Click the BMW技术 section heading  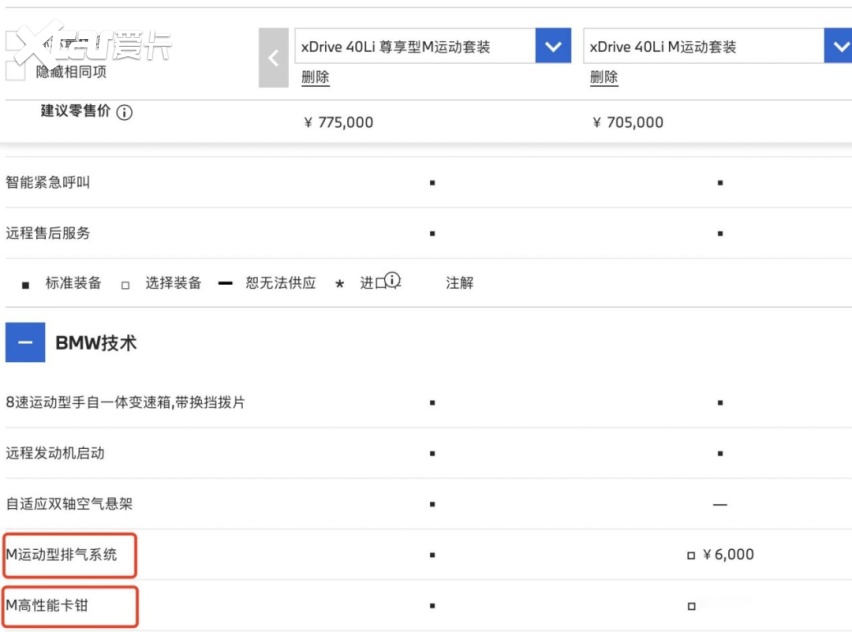pyautogui.click(x=96, y=343)
